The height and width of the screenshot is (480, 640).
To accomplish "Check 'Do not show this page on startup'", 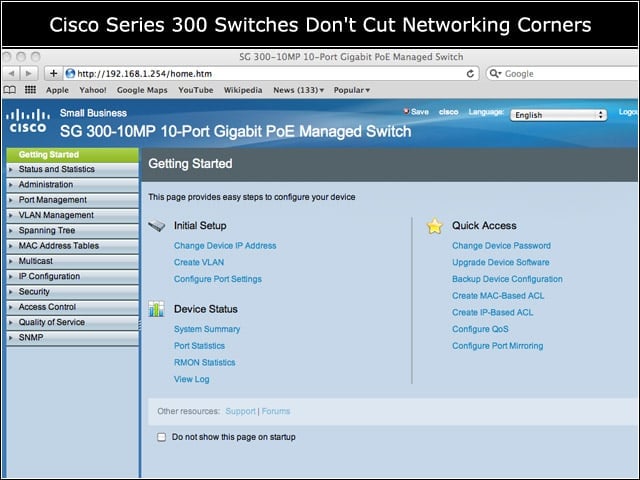I will click(162, 437).
